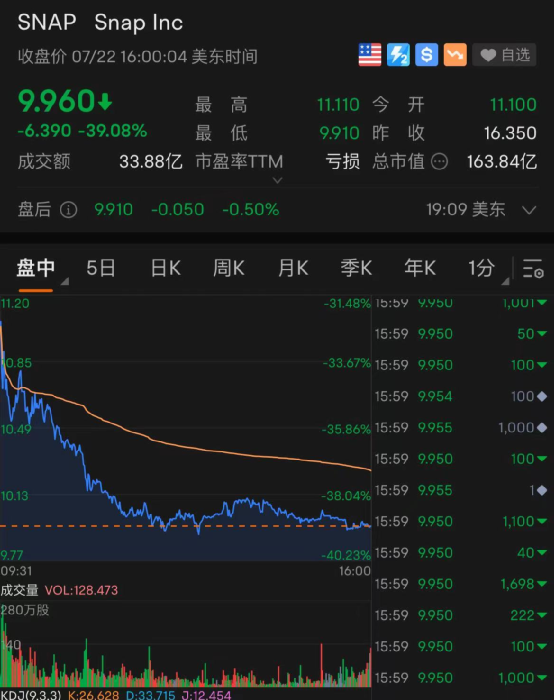Tap the current price 9.960
Viewport: 554px width, 700px height.
[57, 101]
